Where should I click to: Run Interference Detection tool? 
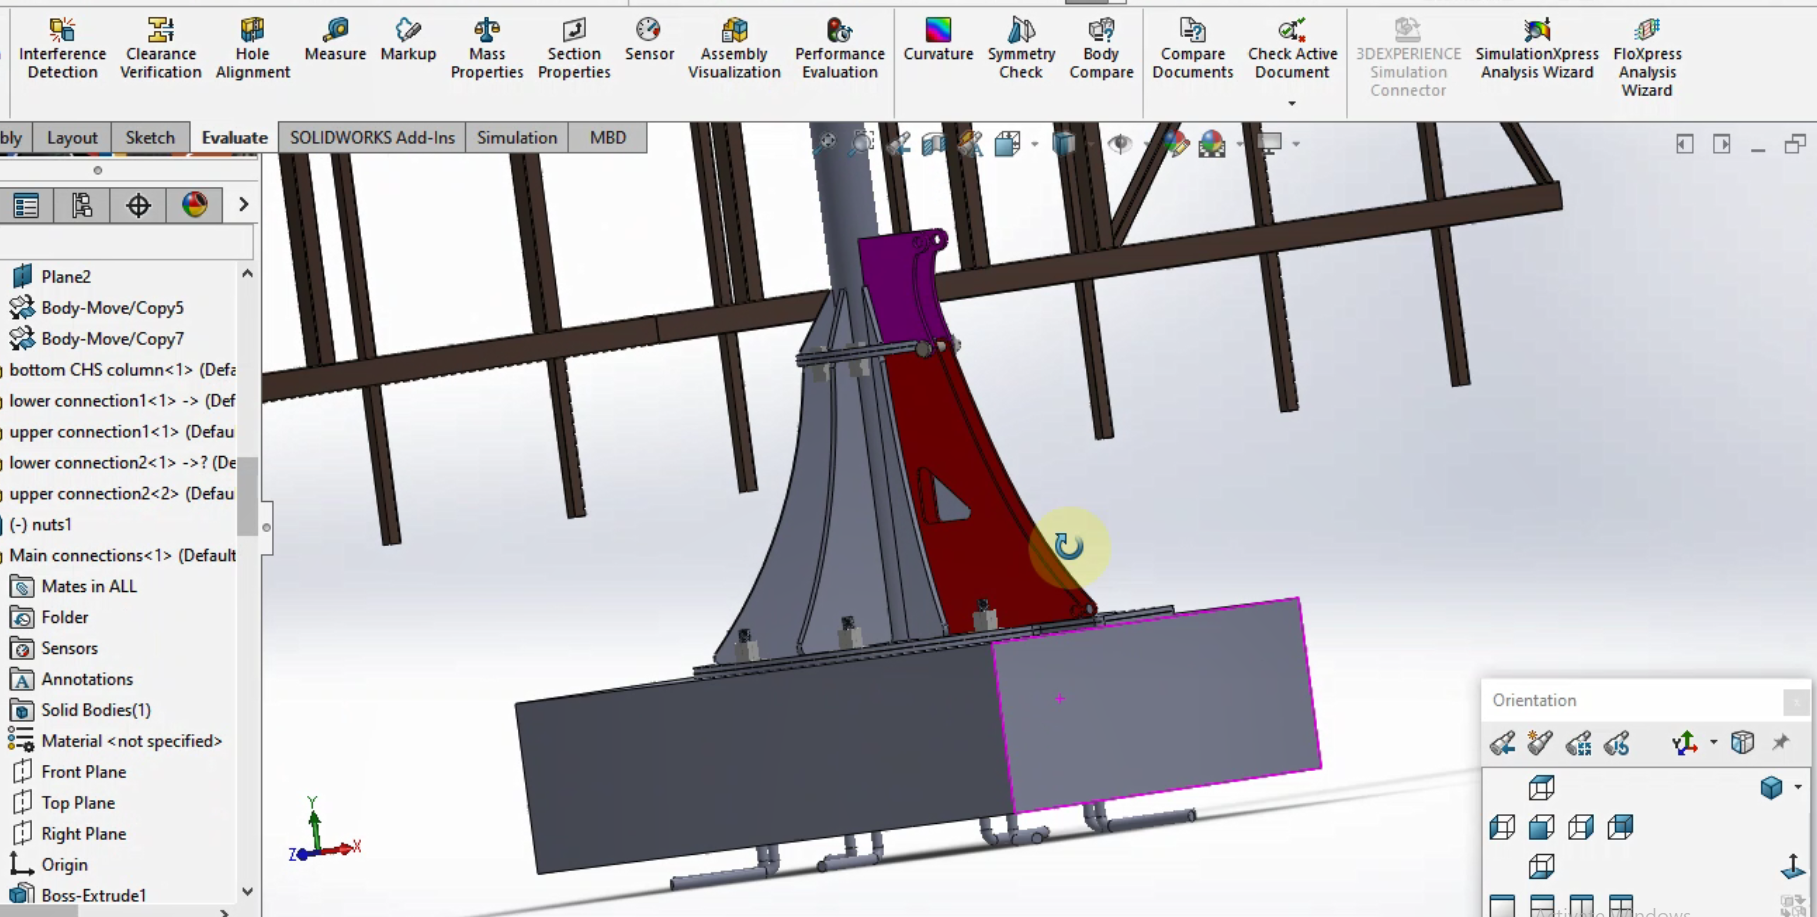pos(62,48)
